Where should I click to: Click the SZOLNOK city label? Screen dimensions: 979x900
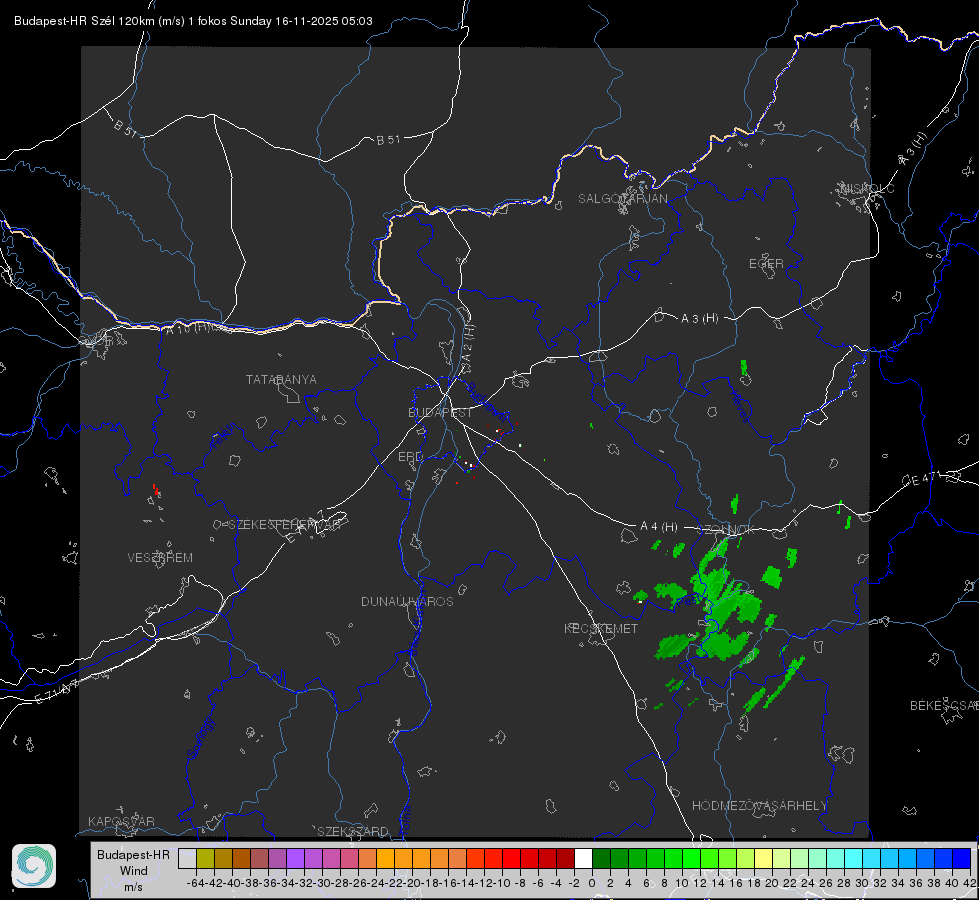click(726, 530)
